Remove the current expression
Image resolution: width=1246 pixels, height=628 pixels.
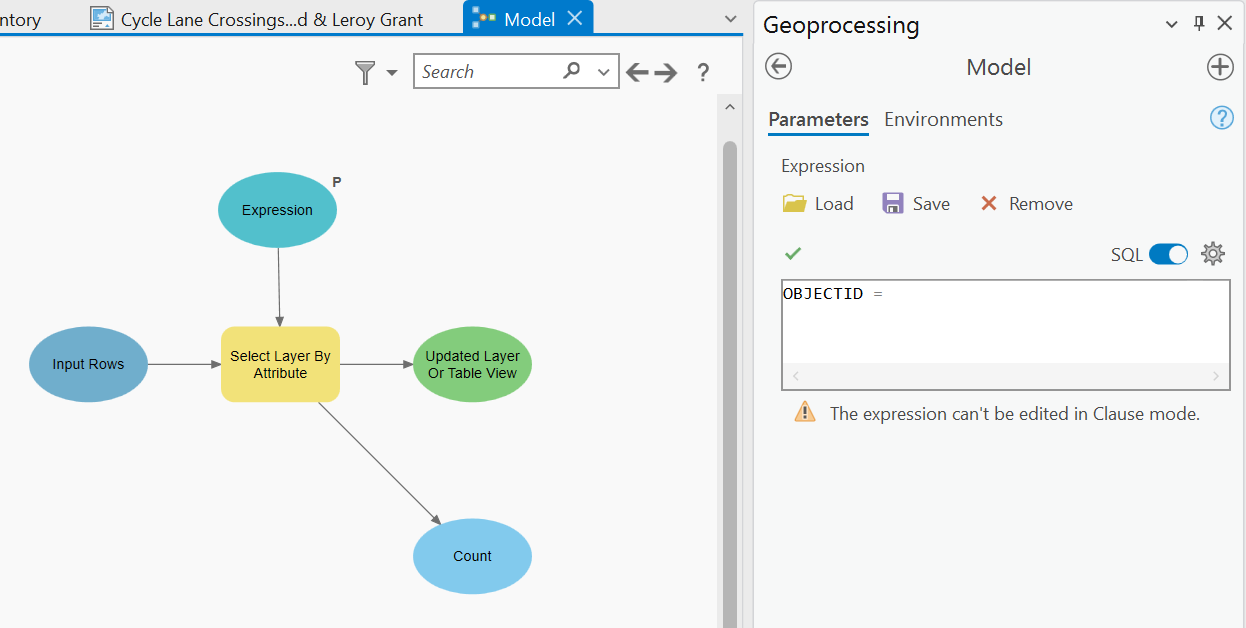click(1026, 204)
